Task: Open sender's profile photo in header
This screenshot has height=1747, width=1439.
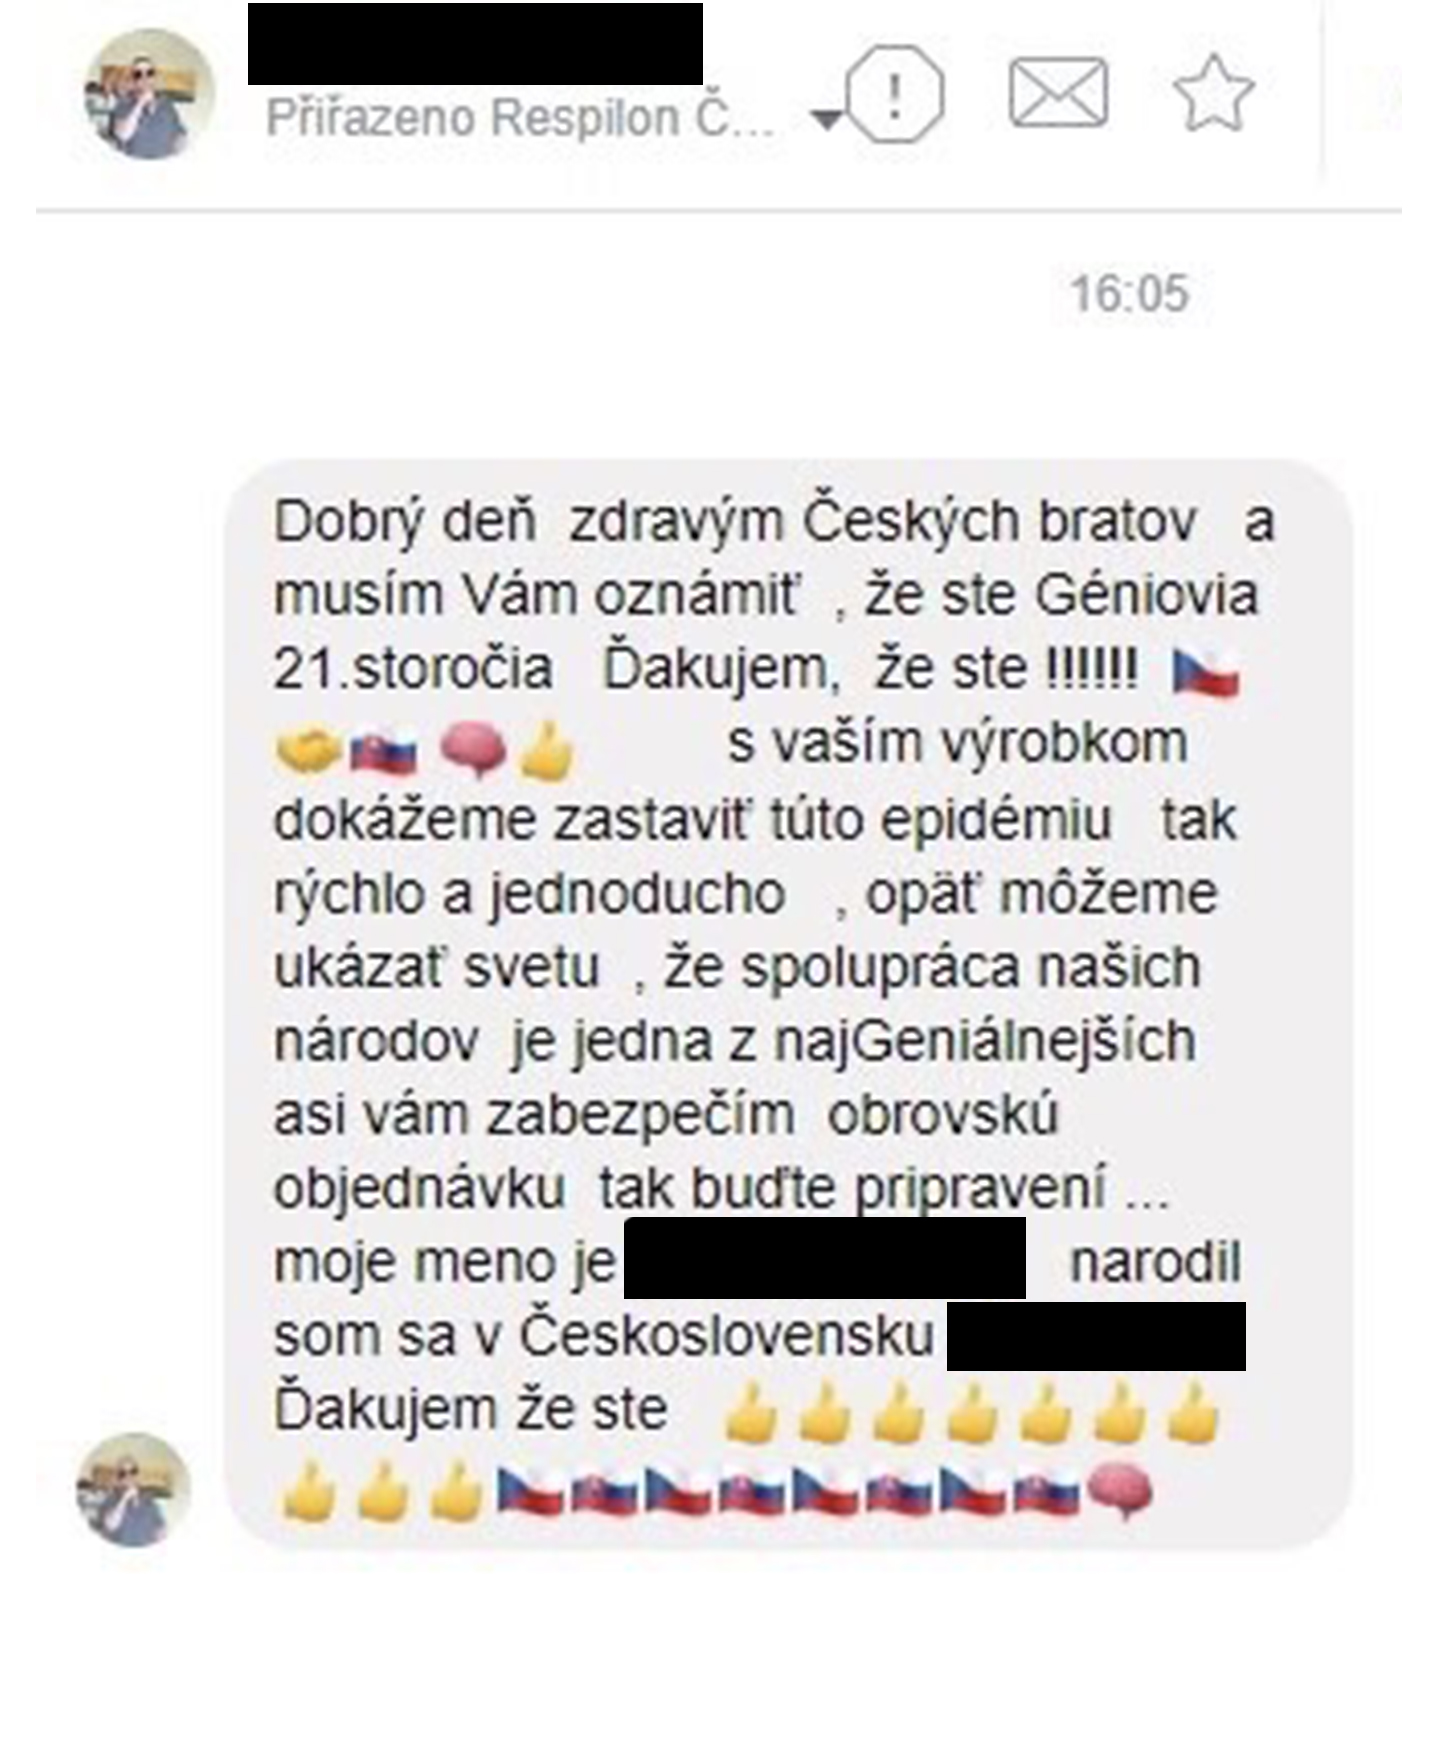Action: tap(149, 94)
